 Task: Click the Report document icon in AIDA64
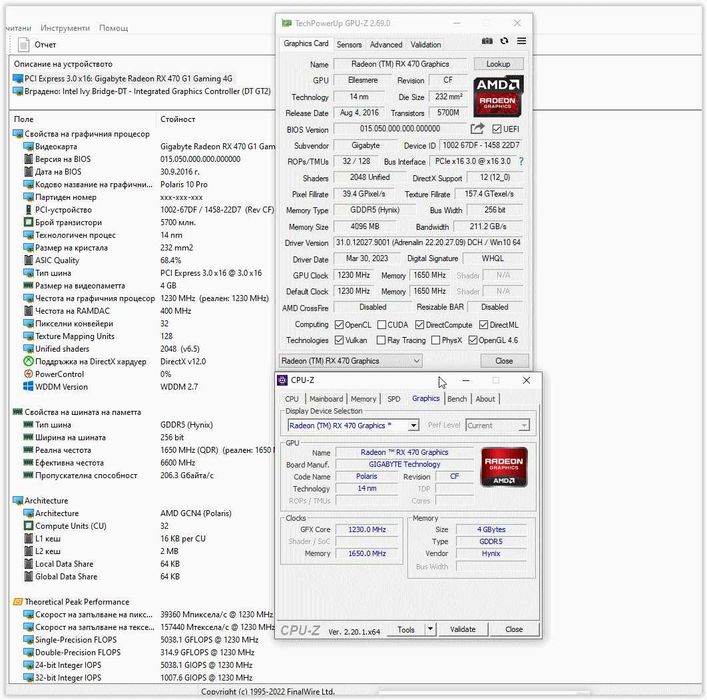[x=23, y=45]
